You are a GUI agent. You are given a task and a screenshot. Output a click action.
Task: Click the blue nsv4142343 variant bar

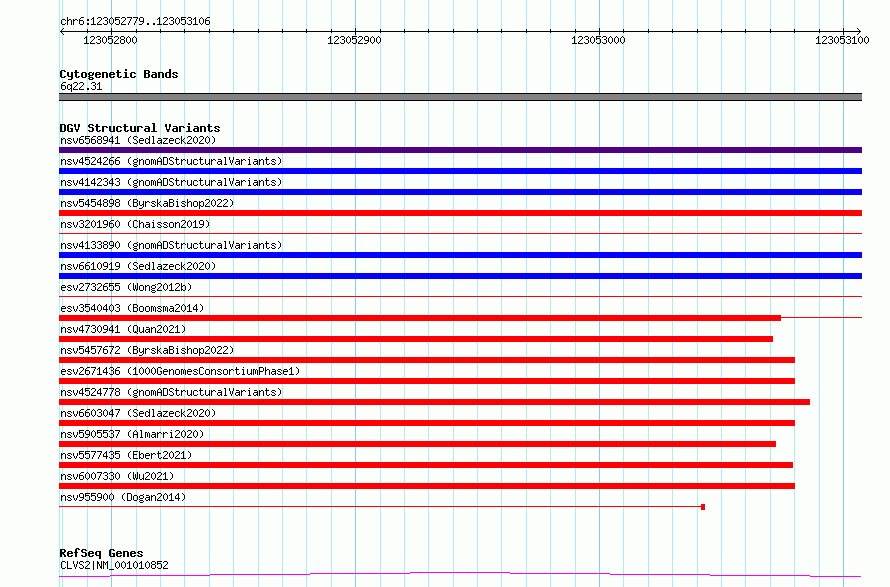coord(460,192)
